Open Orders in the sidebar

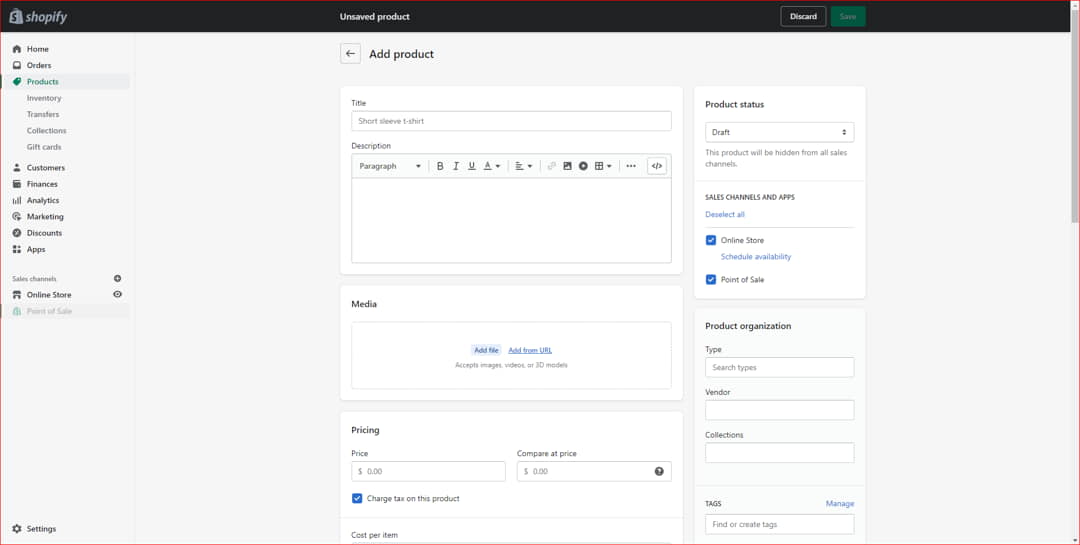[39, 65]
